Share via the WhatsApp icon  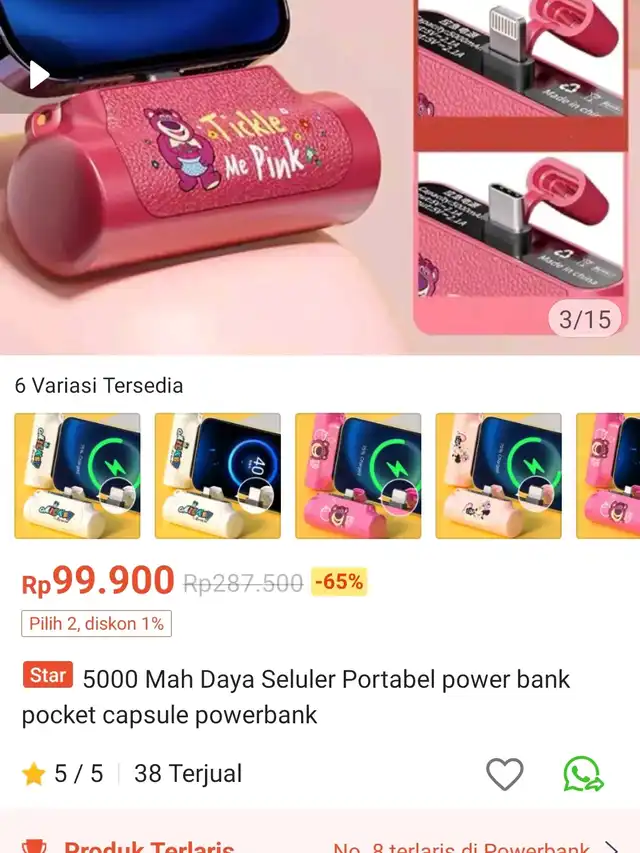click(x=583, y=773)
